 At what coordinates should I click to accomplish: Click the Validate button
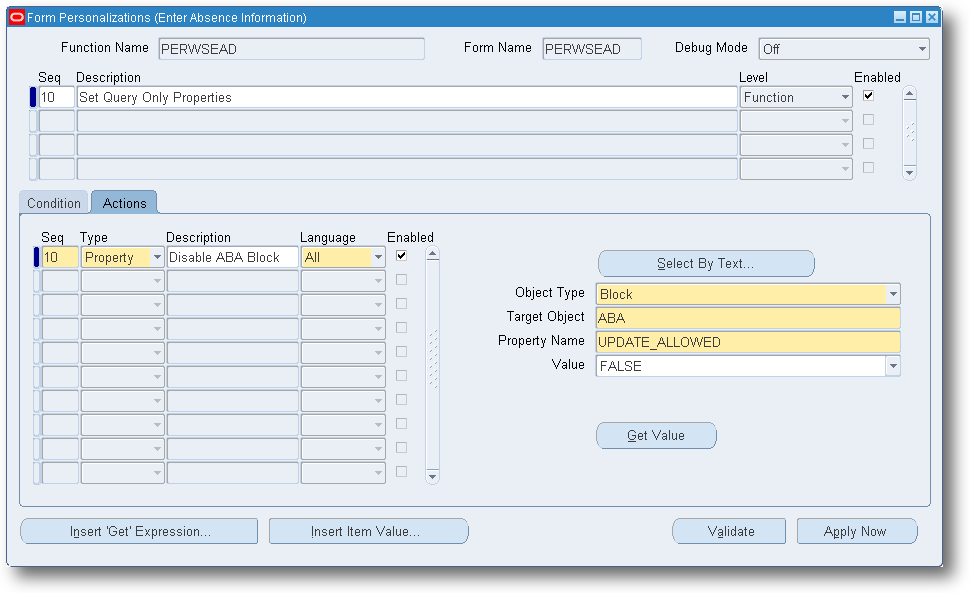(x=729, y=531)
